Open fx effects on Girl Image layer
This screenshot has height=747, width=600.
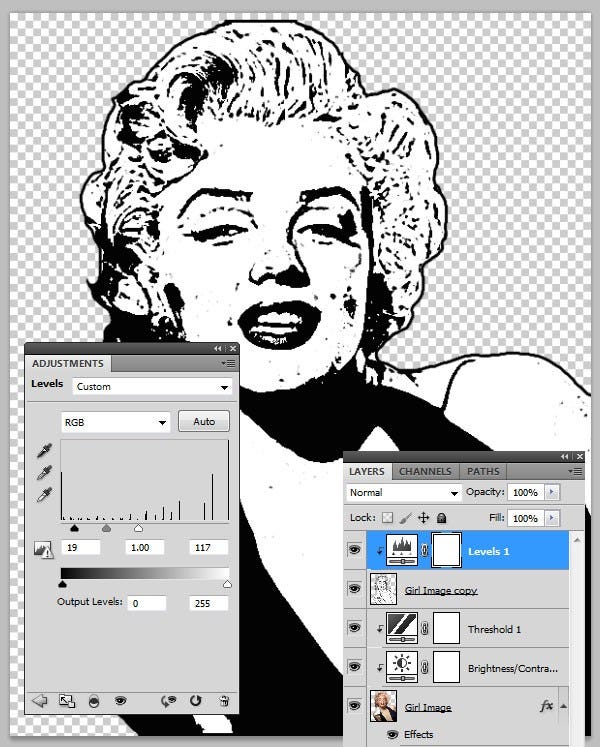tap(547, 706)
